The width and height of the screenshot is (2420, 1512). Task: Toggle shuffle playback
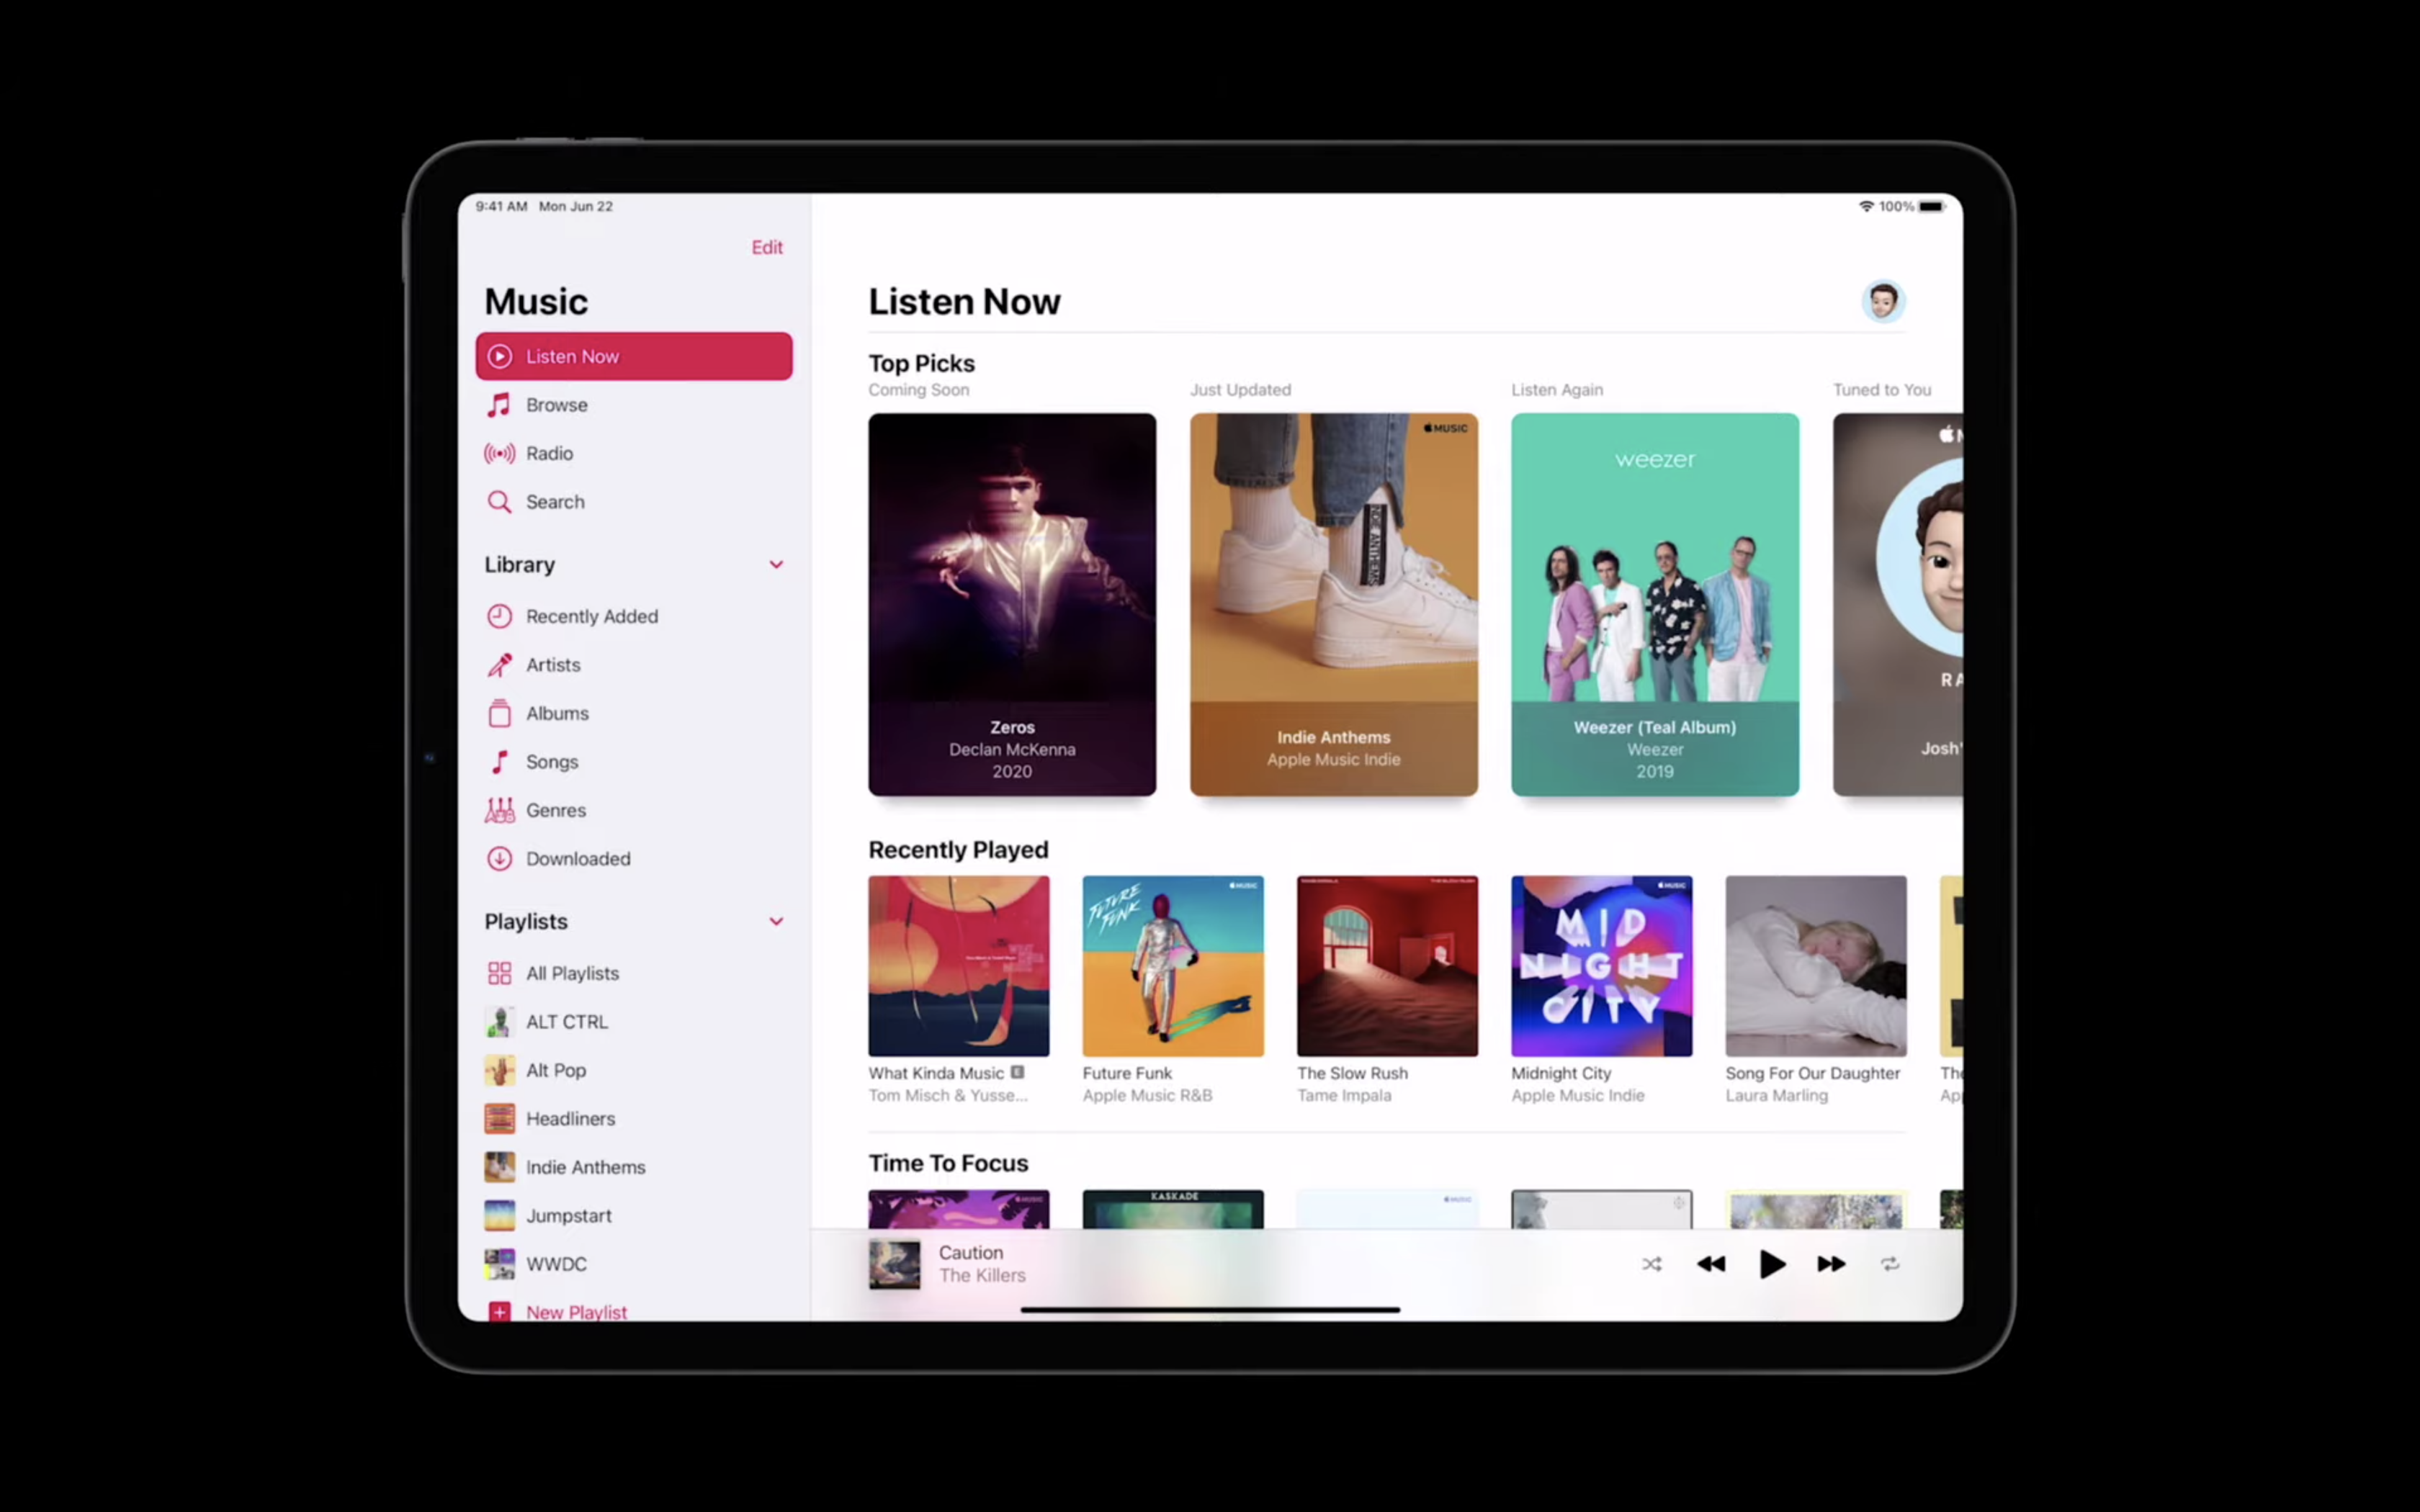pyautogui.click(x=1651, y=1264)
